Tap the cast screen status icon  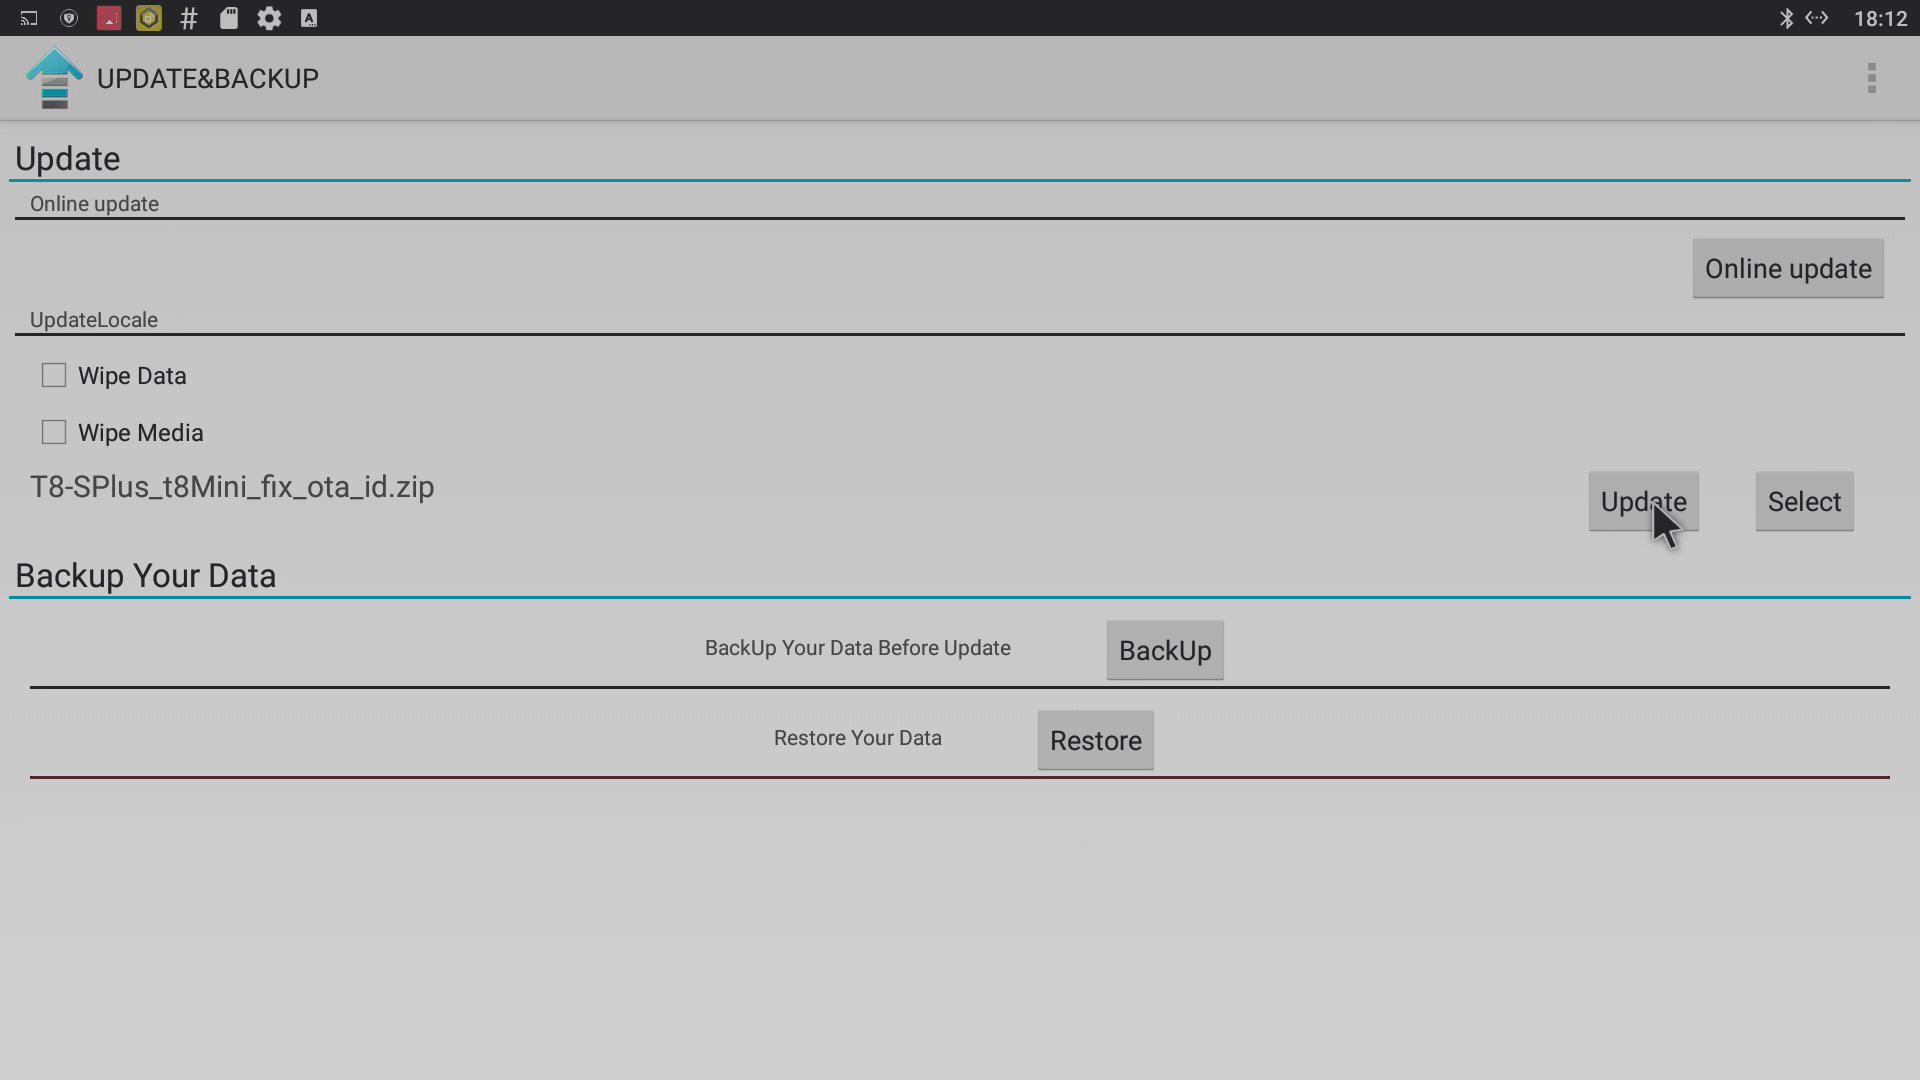[29, 18]
